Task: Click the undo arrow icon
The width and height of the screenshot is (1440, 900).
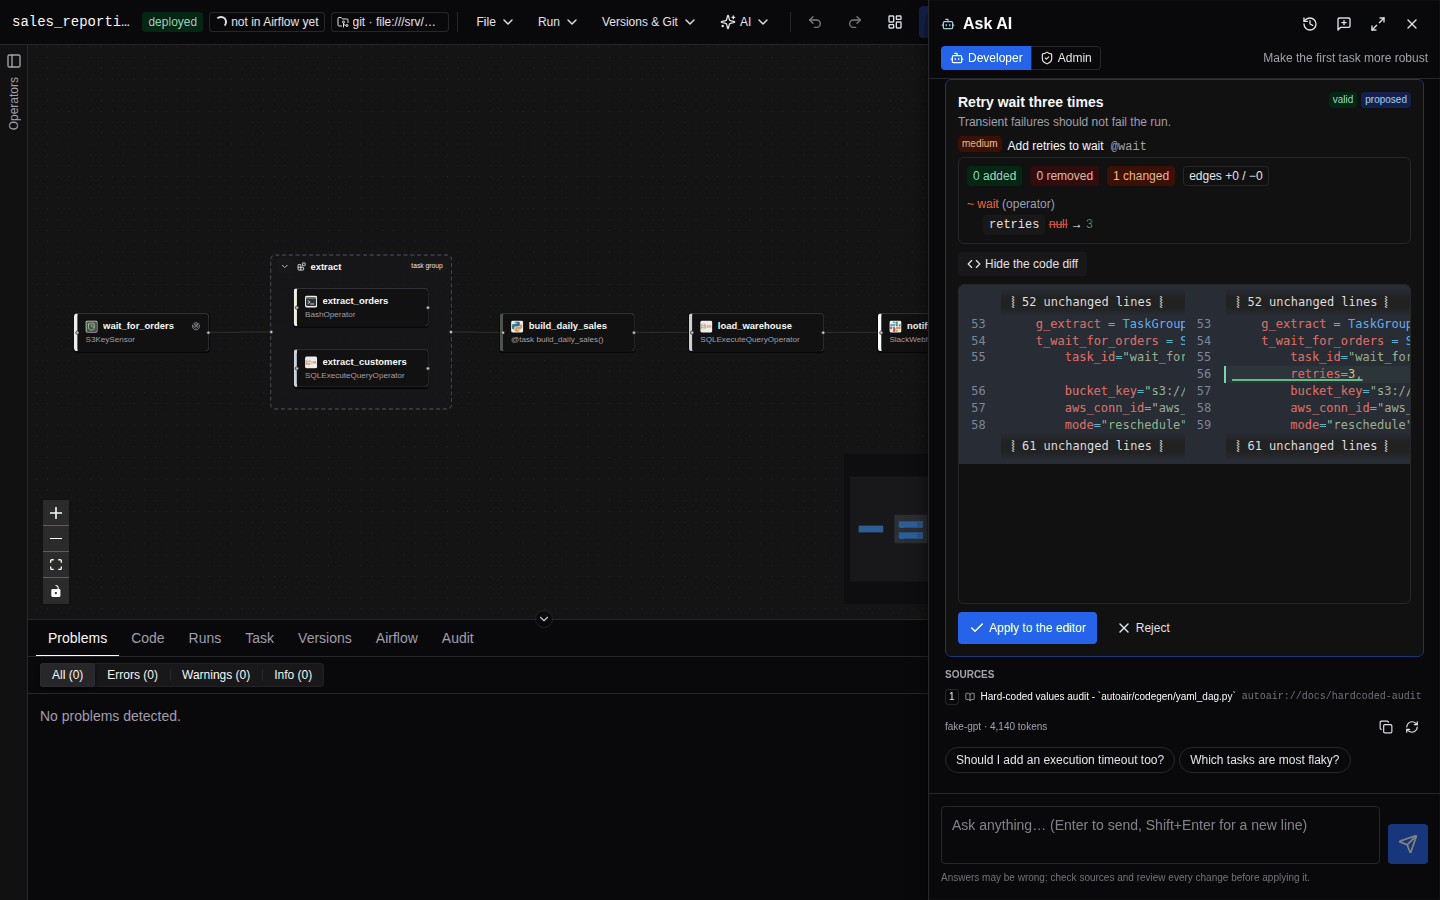Action: (x=815, y=22)
